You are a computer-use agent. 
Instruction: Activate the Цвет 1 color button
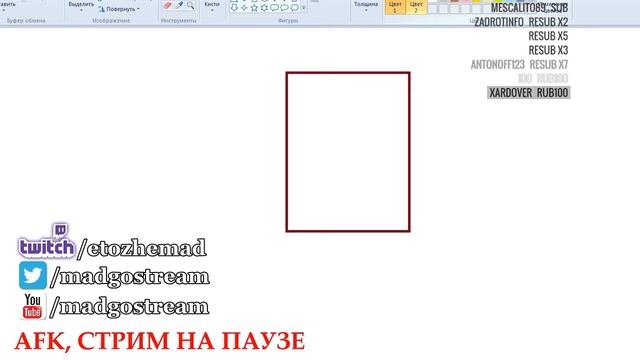click(395, 7)
